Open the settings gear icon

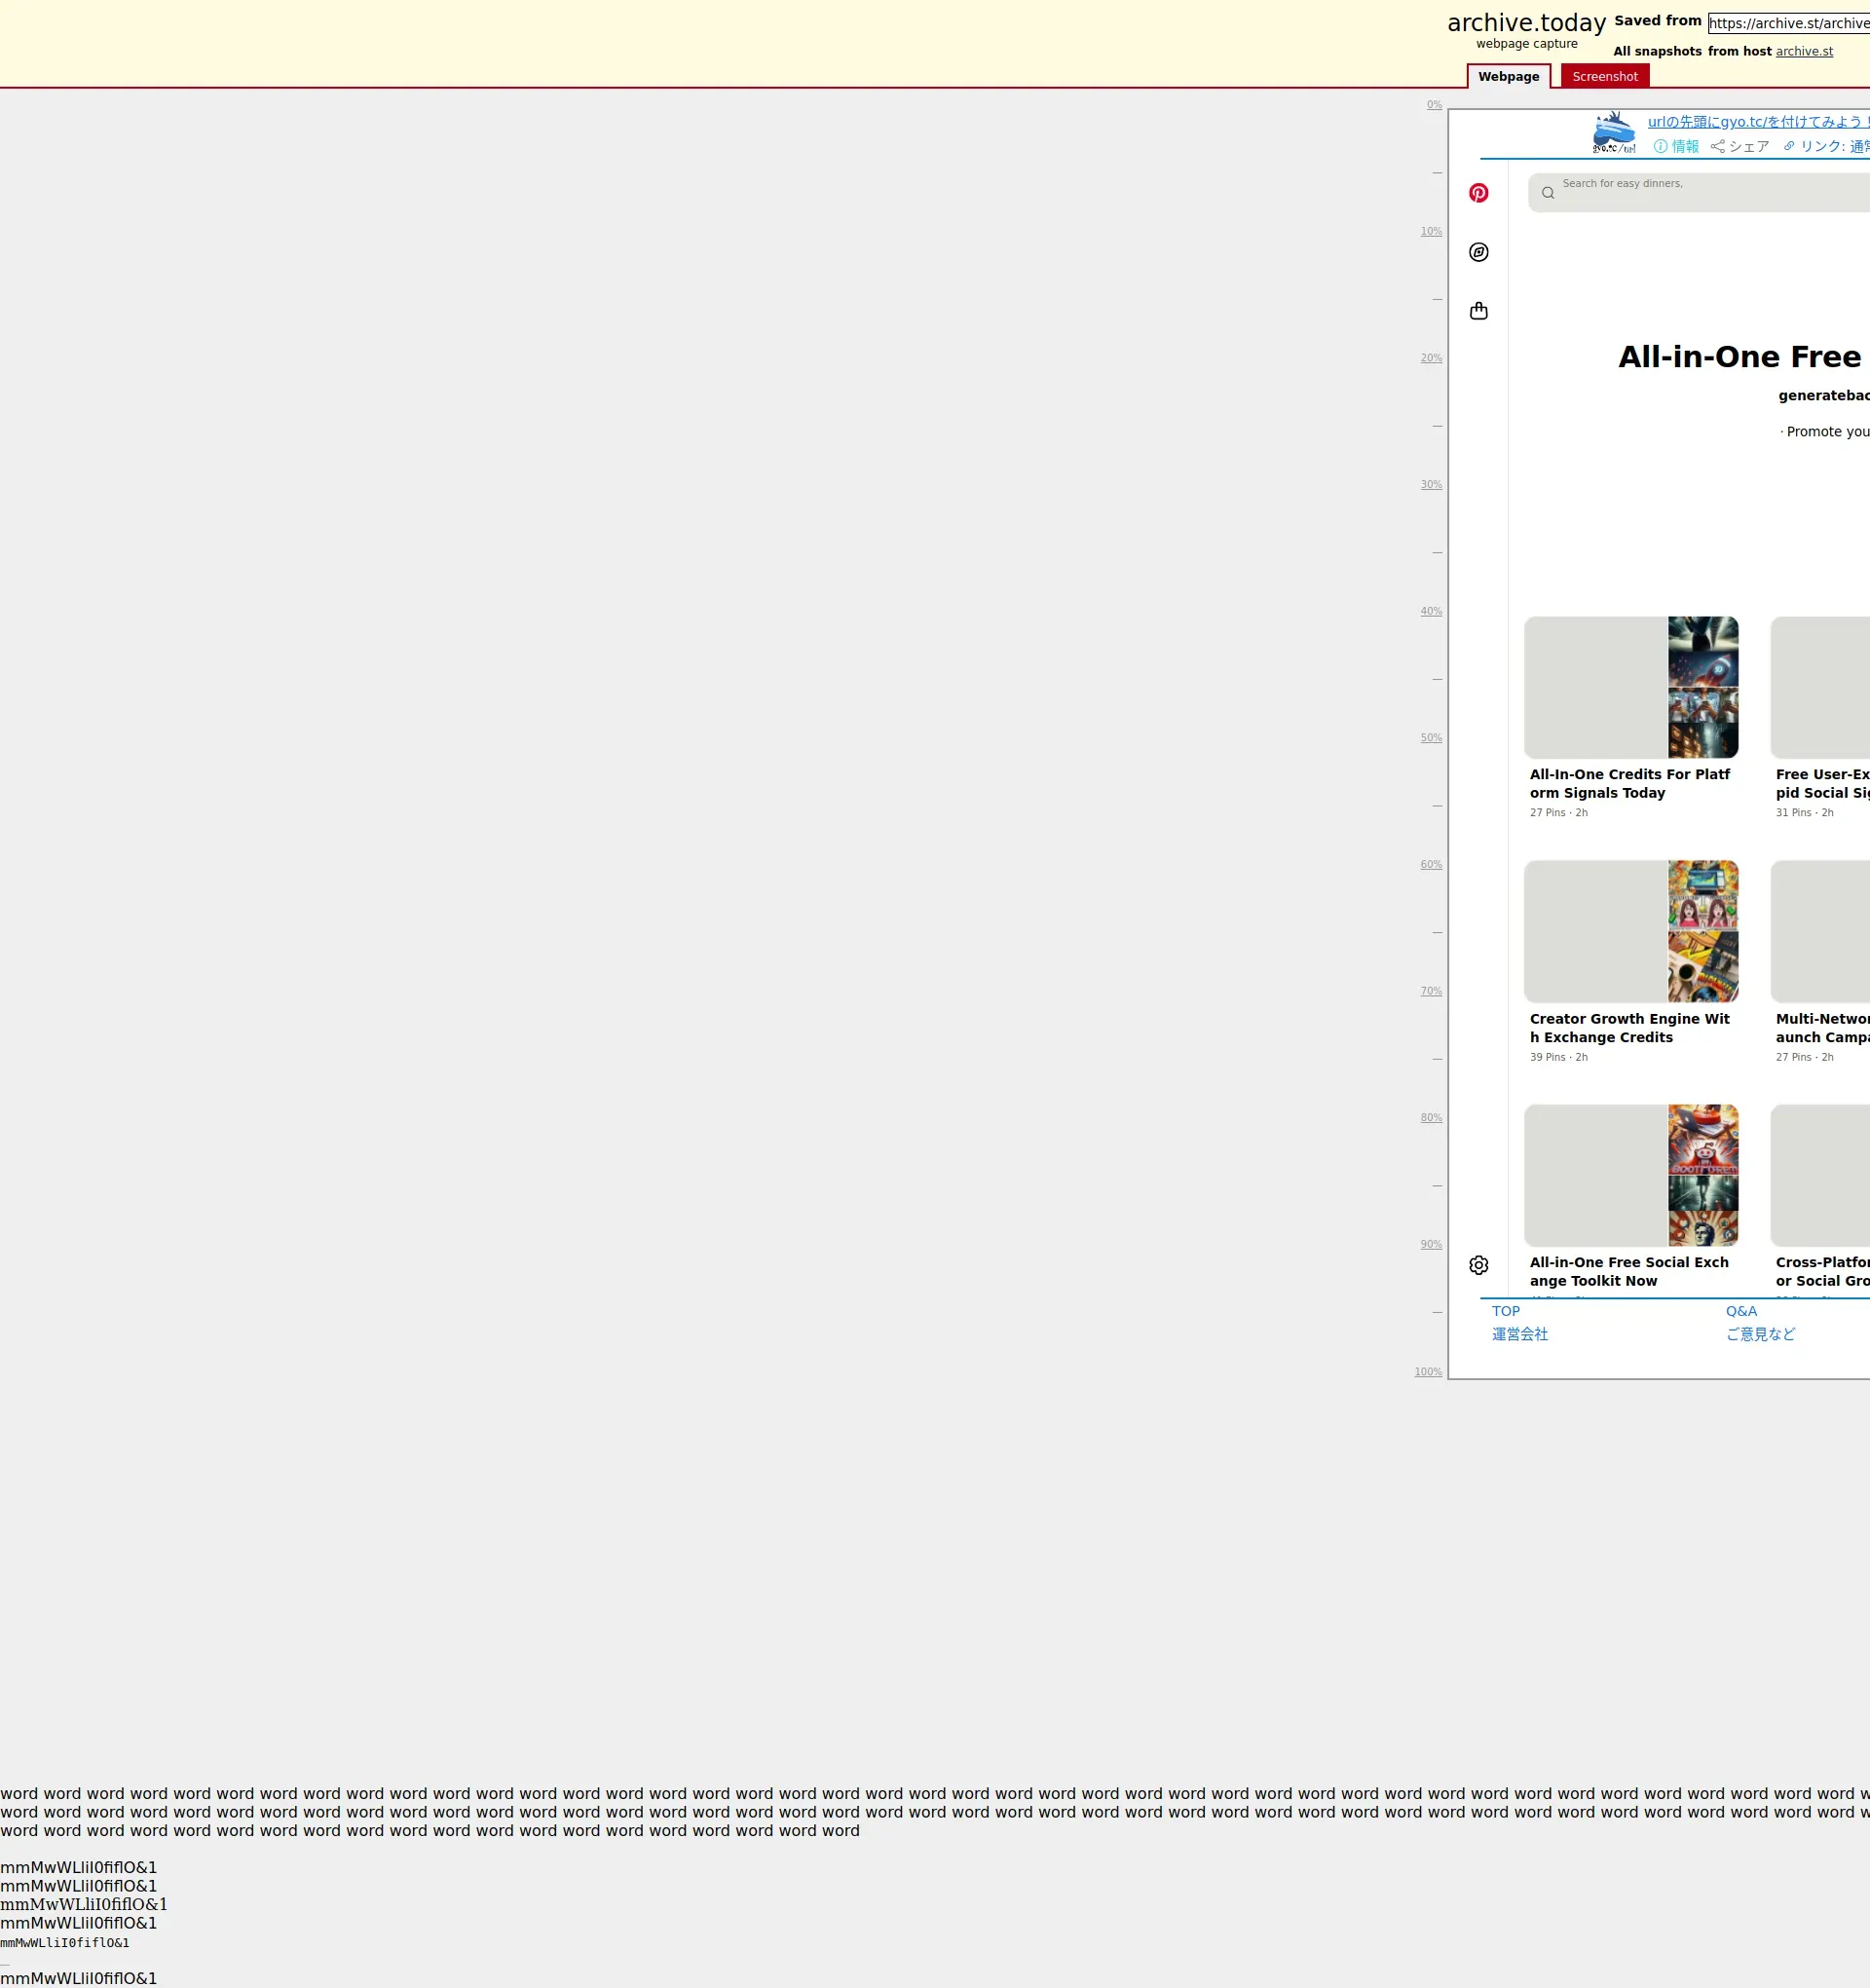(1478, 1265)
